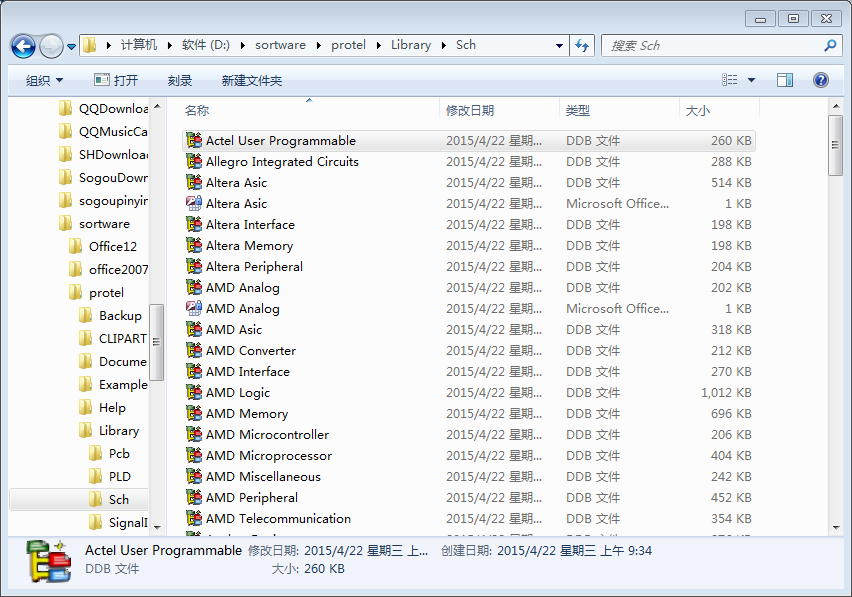Click protel in the address breadcrumb
The image size is (852, 597).
coord(348,45)
